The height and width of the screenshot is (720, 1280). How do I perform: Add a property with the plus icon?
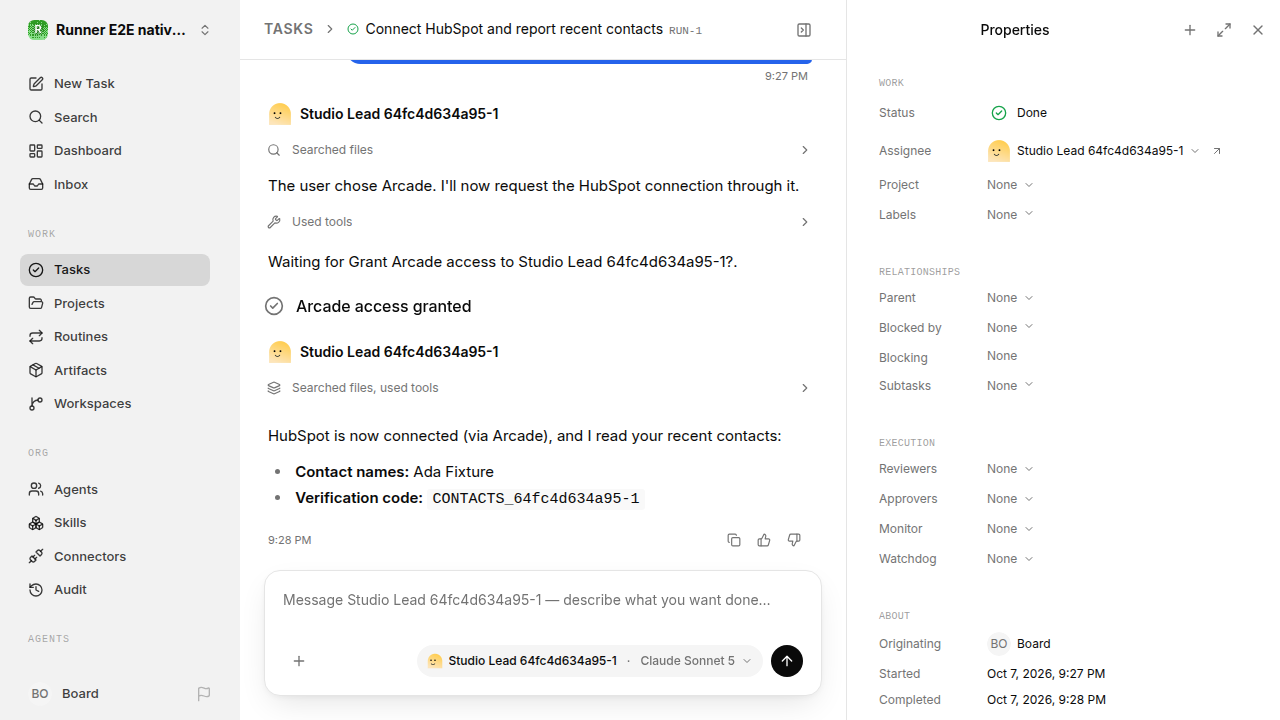click(1190, 30)
